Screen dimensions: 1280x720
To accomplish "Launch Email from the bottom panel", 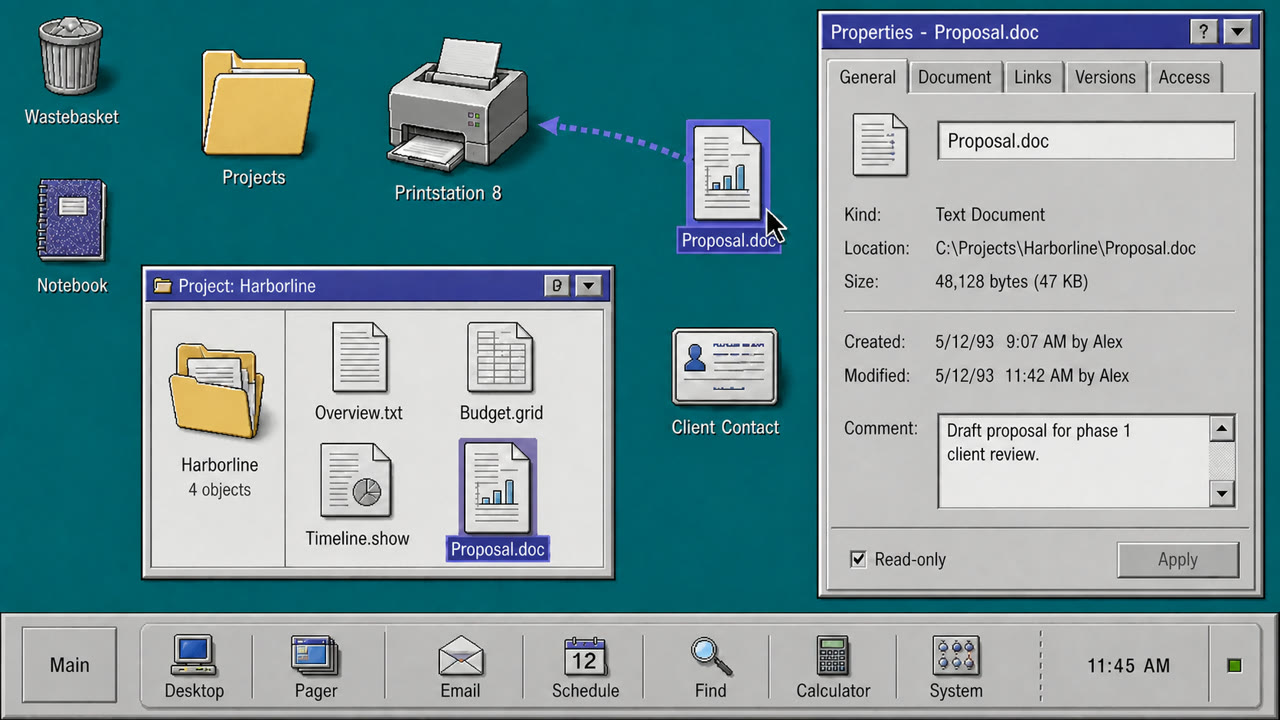I will (x=460, y=666).
